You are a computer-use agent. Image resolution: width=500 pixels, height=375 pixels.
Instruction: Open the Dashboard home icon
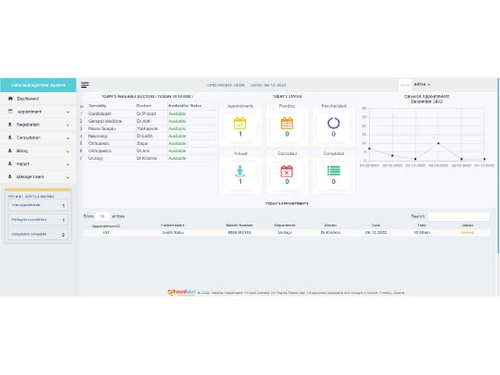[10, 99]
